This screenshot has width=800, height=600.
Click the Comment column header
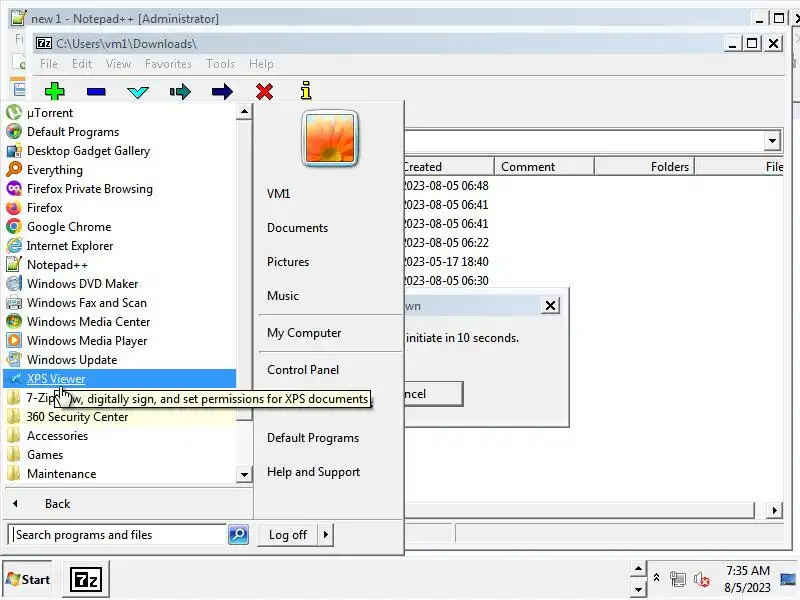544,166
